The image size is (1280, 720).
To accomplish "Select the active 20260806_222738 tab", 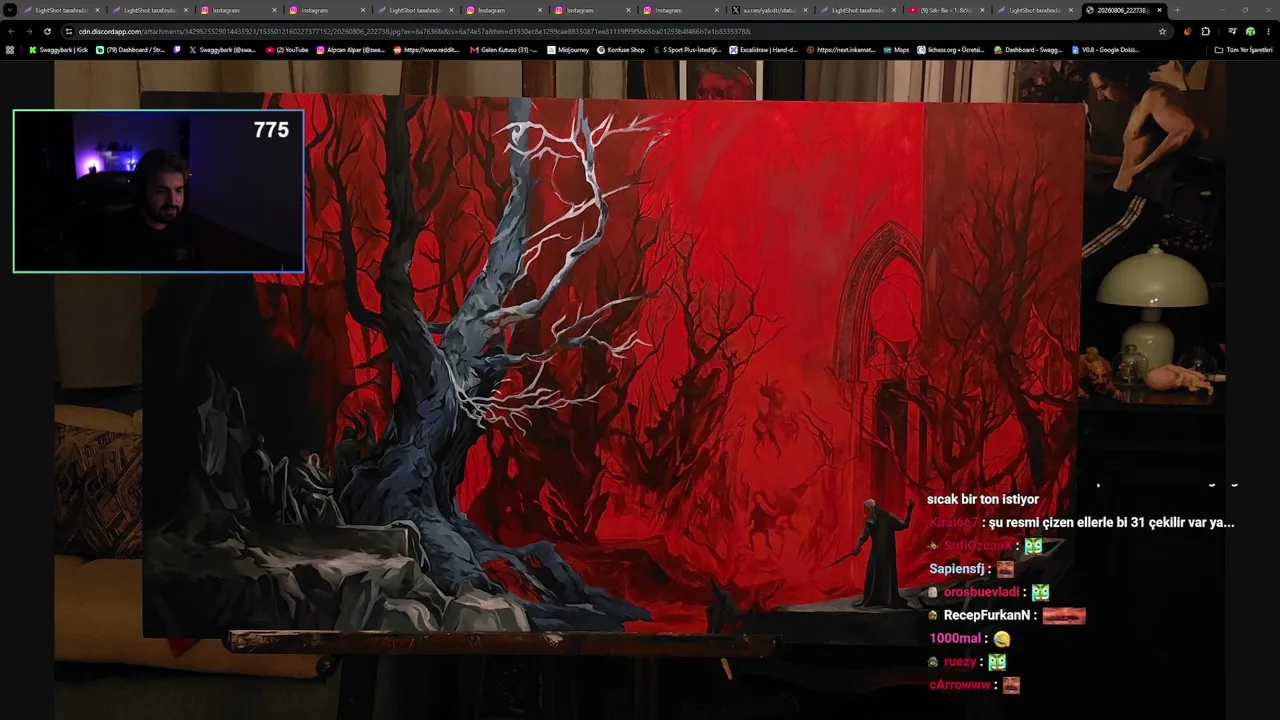I will (x=1124, y=10).
